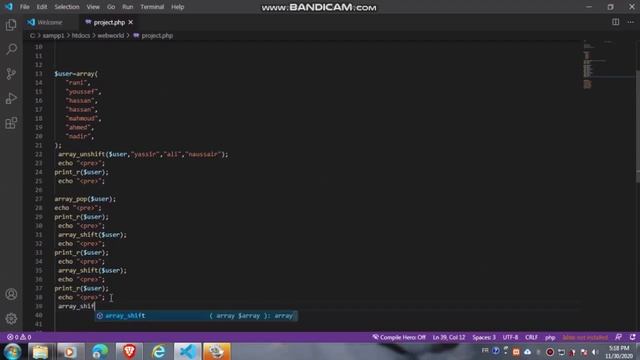Open the Edit menu
This screenshot has height=360, width=640.
pos(42,7)
